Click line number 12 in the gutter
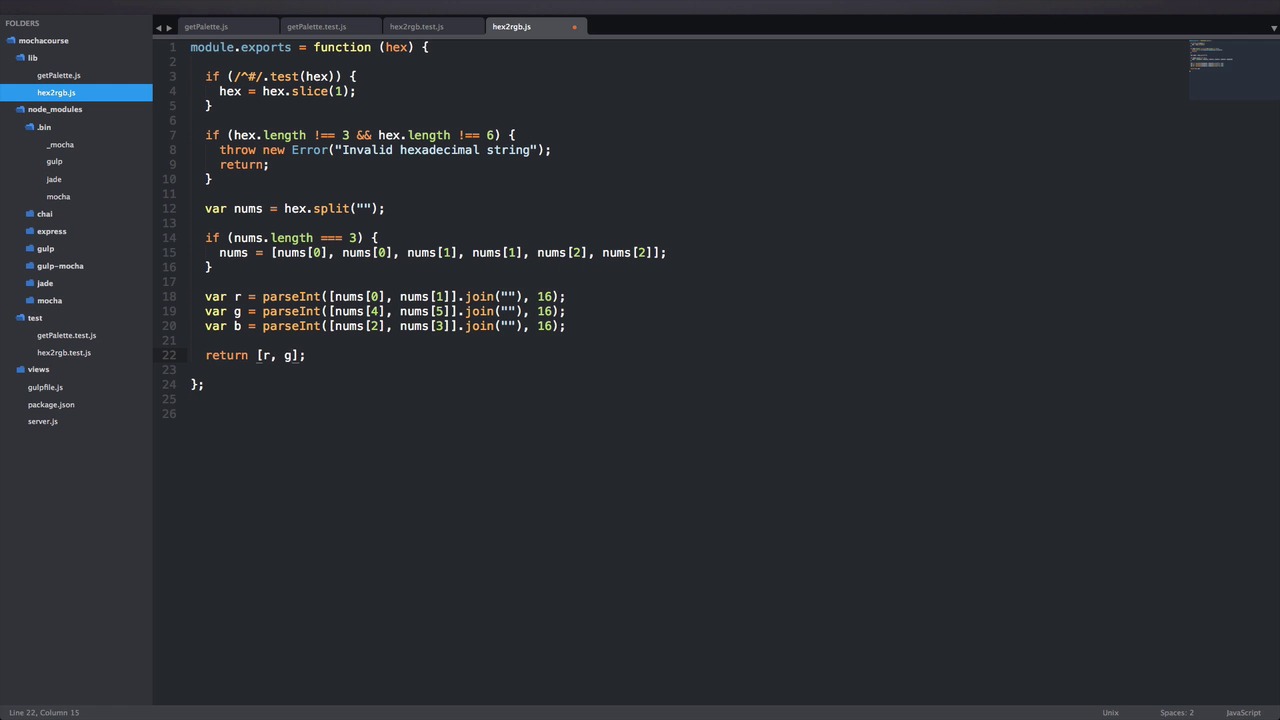The height and width of the screenshot is (720, 1280). point(170,208)
